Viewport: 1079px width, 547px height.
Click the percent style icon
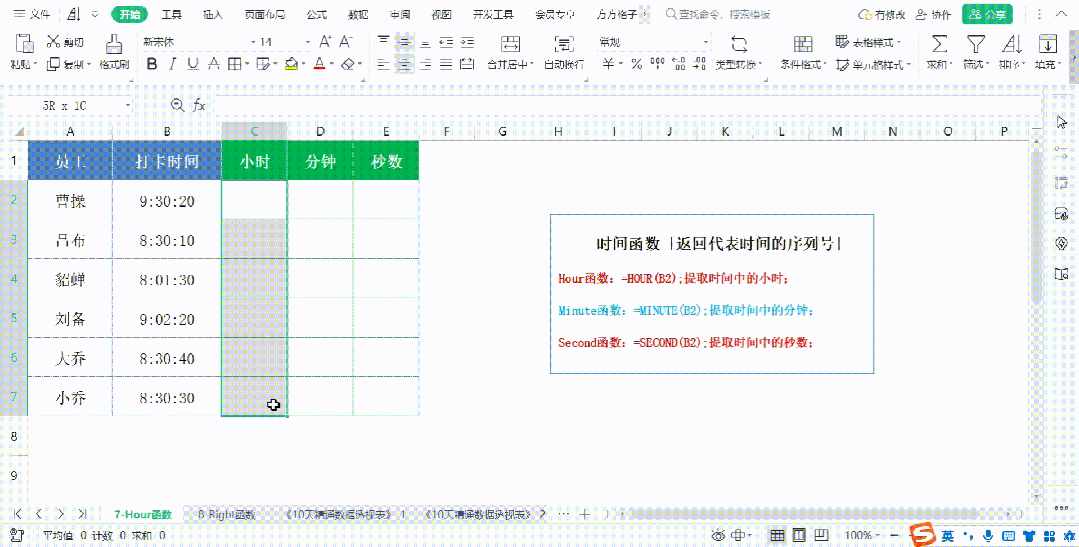tap(637, 64)
